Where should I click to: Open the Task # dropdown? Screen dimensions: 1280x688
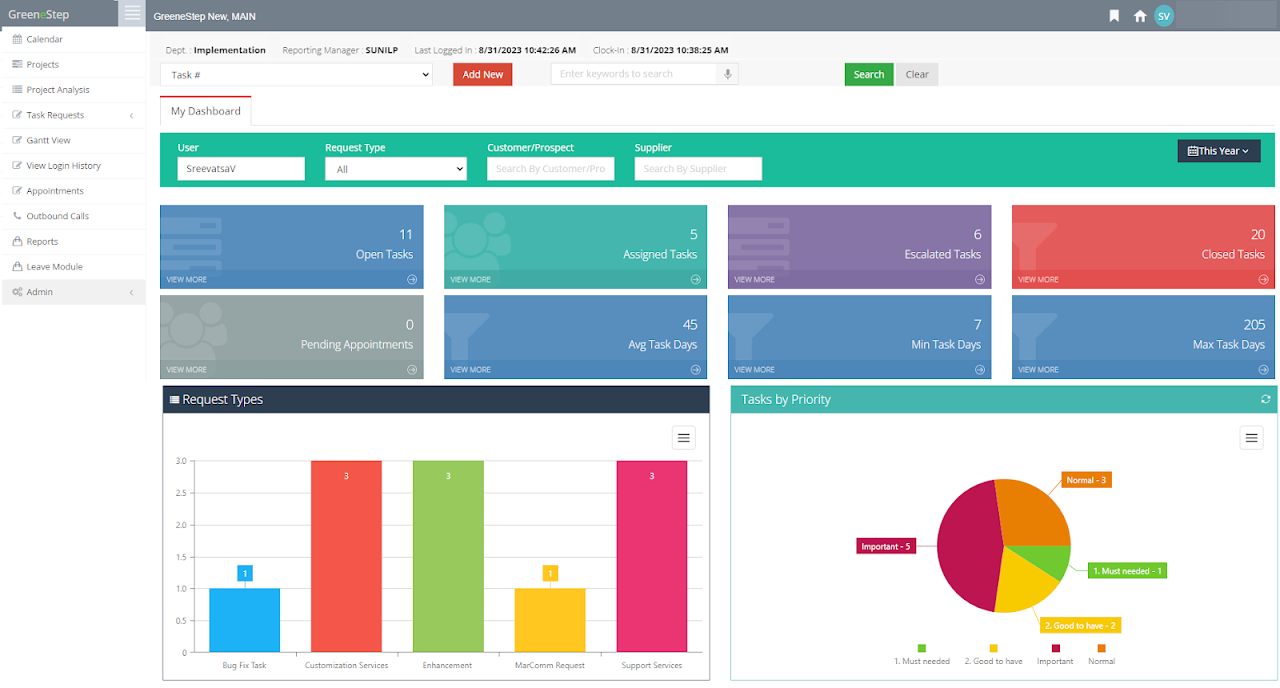[x=296, y=75]
